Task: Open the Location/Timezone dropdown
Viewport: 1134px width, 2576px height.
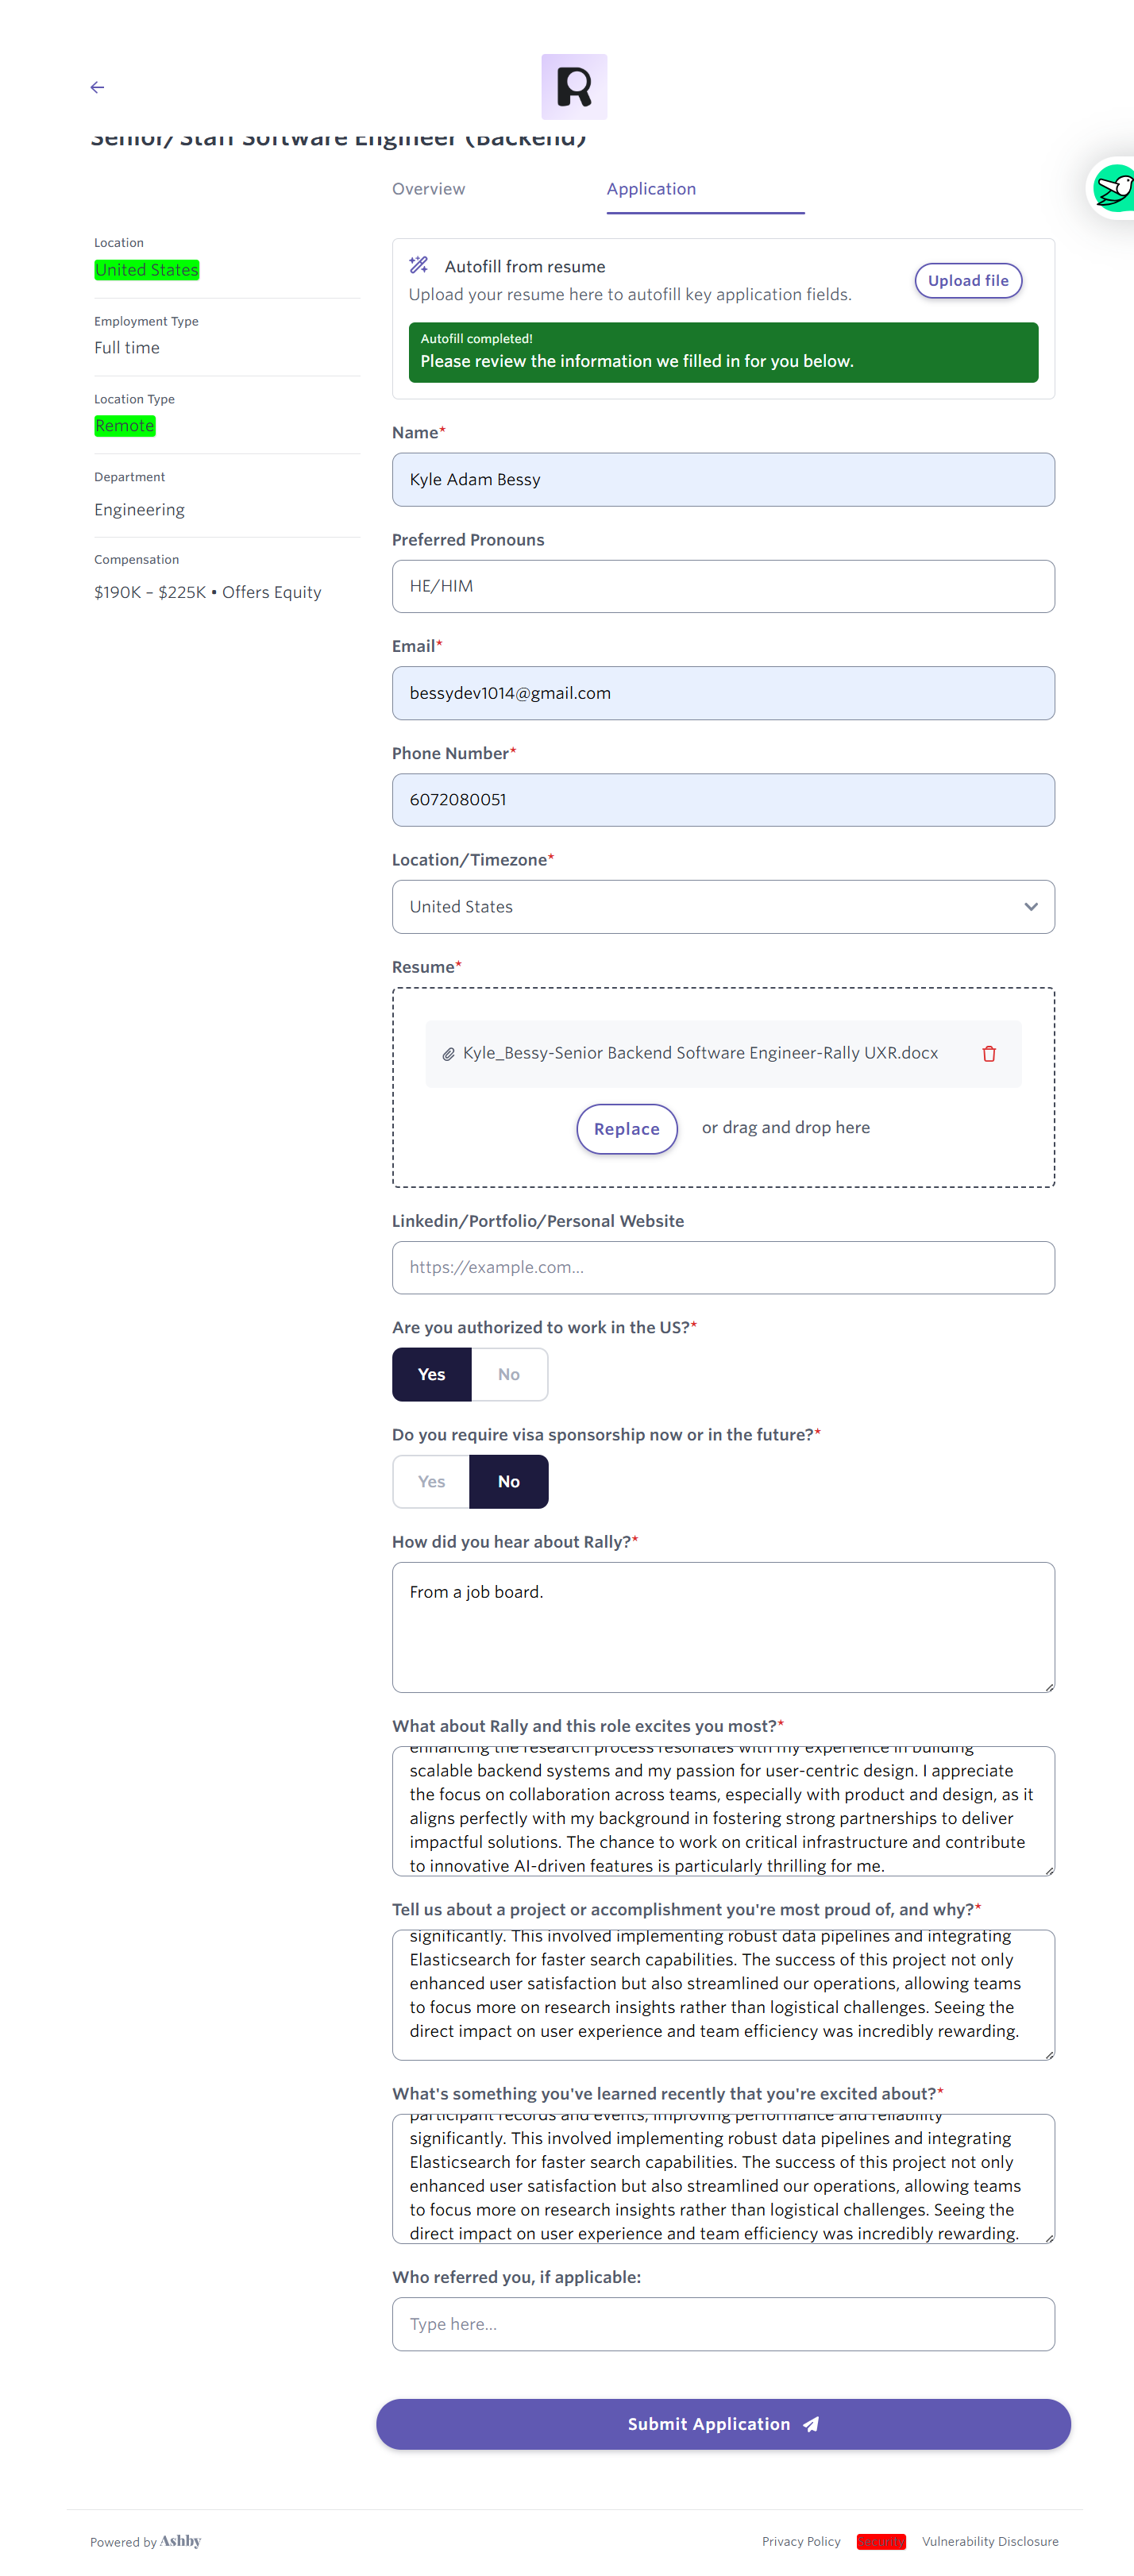Action: point(700,906)
